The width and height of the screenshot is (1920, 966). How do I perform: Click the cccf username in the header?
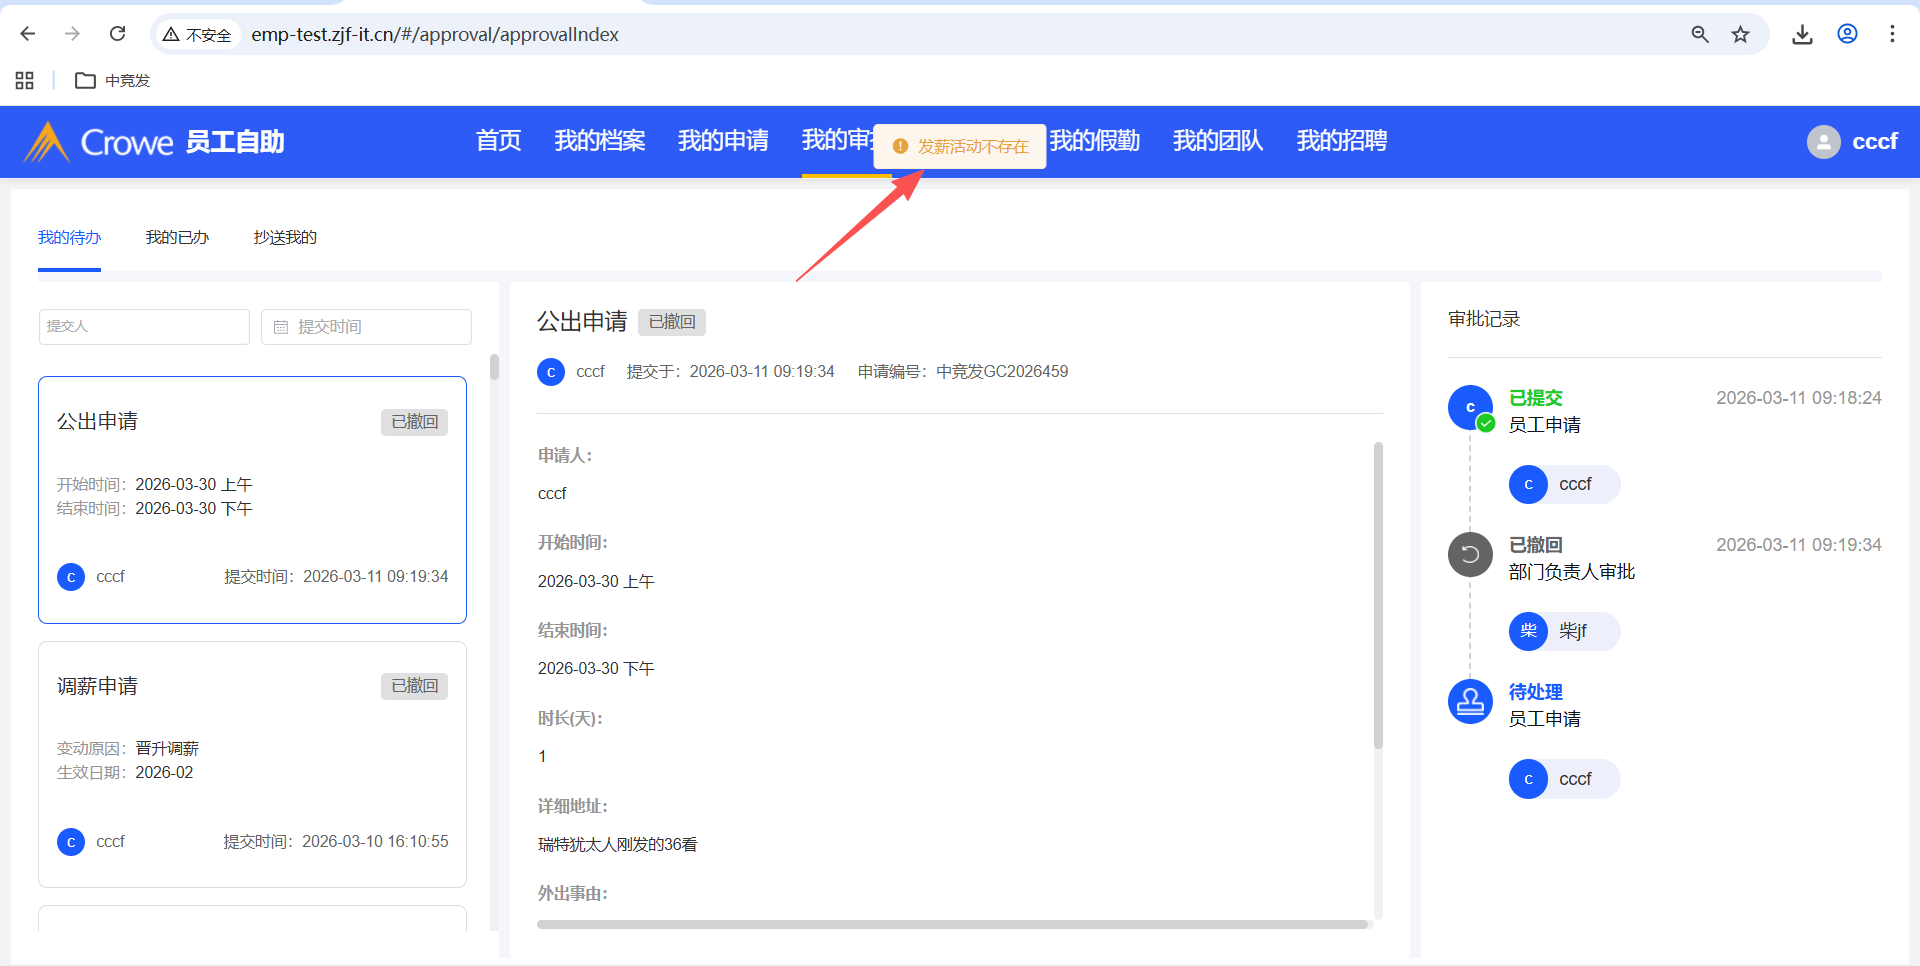point(1875,142)
